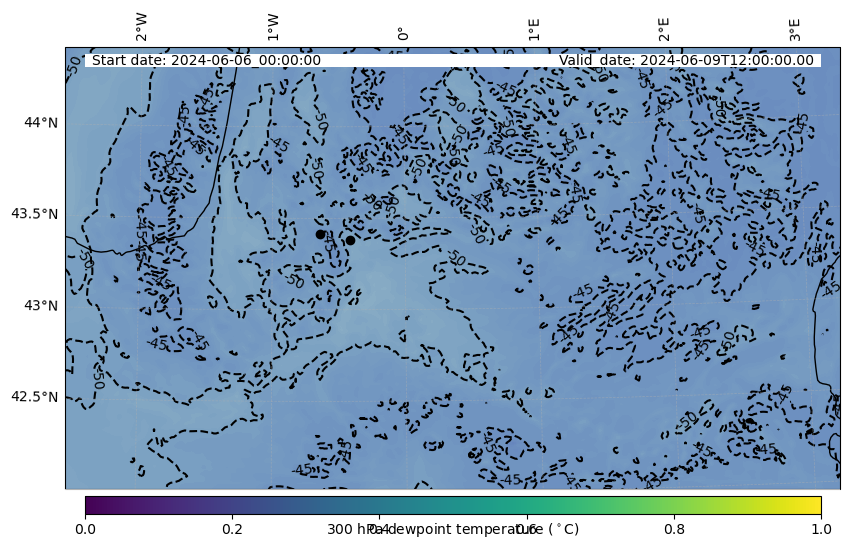Viewport: 850px width, 557px height.
Task: Click the 1.0 colorbar tick label
Action: click(x=821, y=528)
